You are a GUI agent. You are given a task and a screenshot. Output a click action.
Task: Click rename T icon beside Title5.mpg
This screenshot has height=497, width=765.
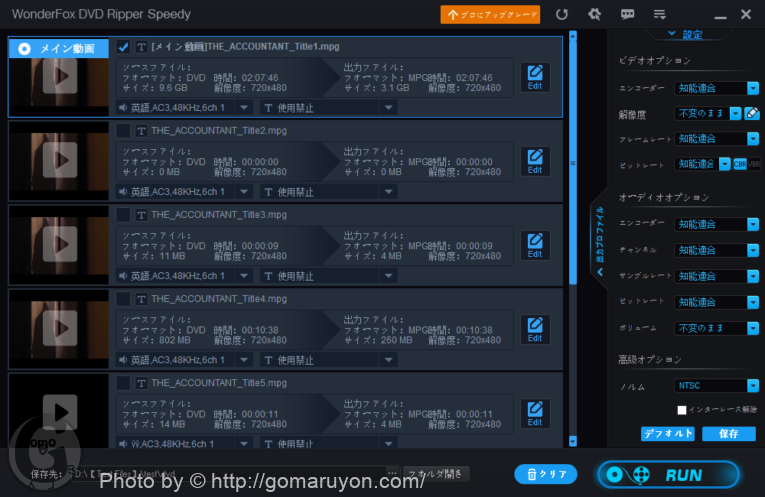[141, 383]
